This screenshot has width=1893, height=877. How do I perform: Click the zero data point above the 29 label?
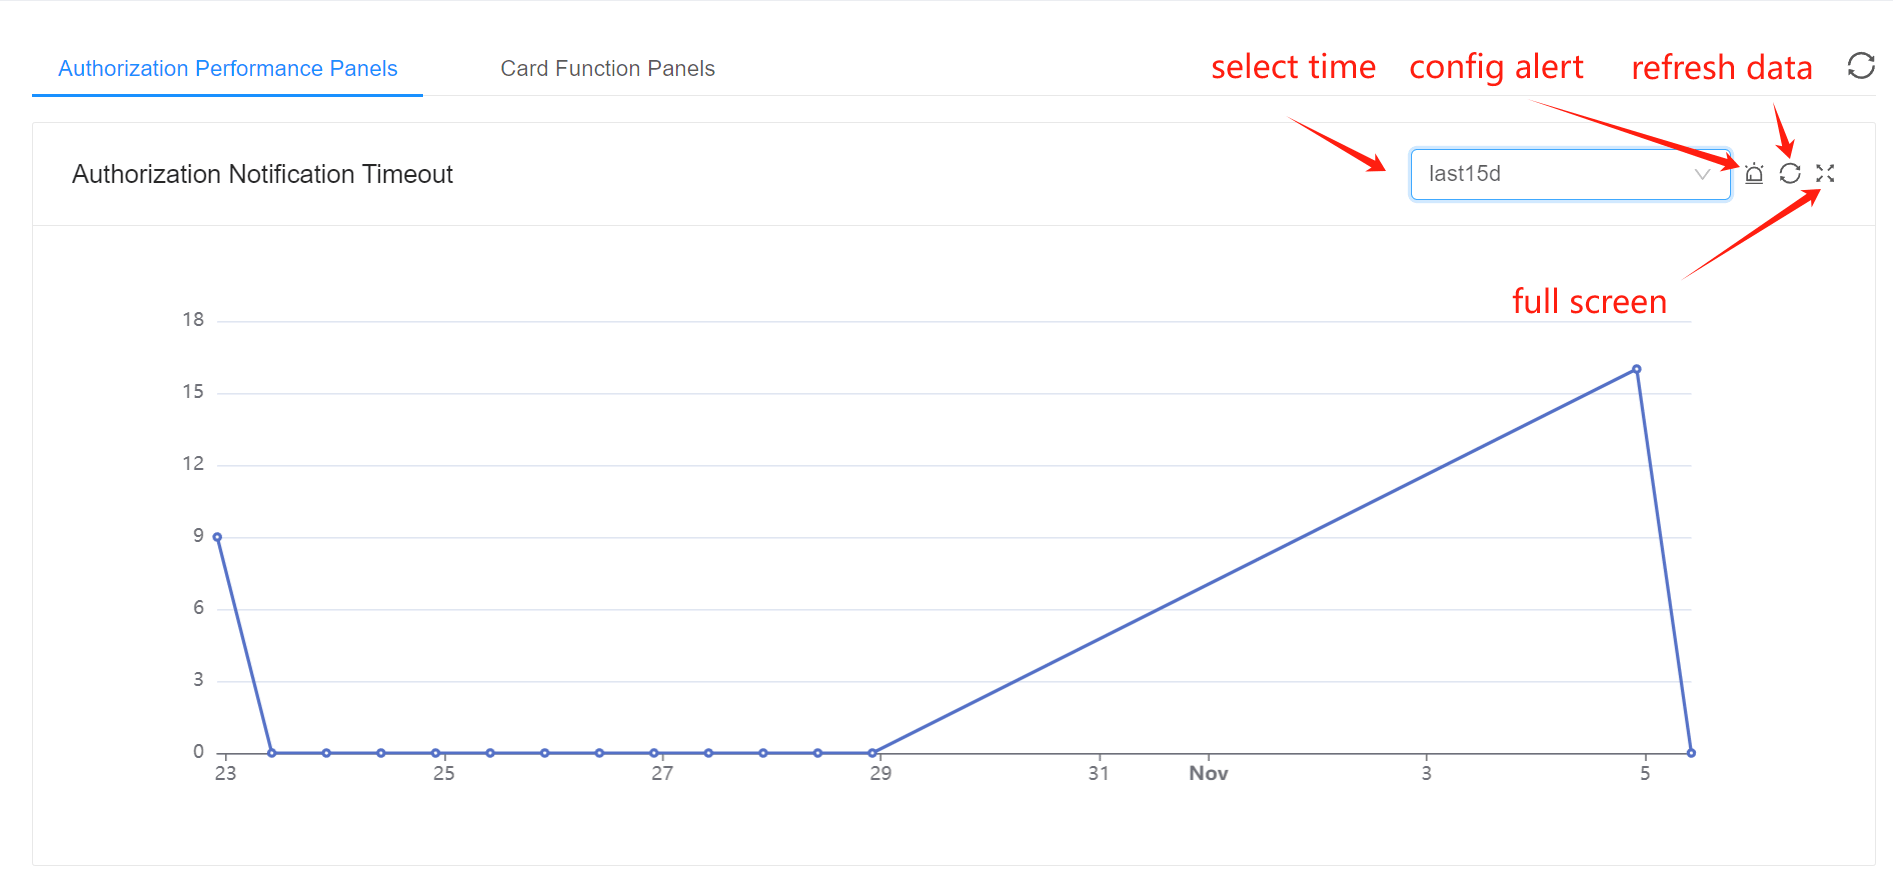pyautogui.click(x=872, y=753)
